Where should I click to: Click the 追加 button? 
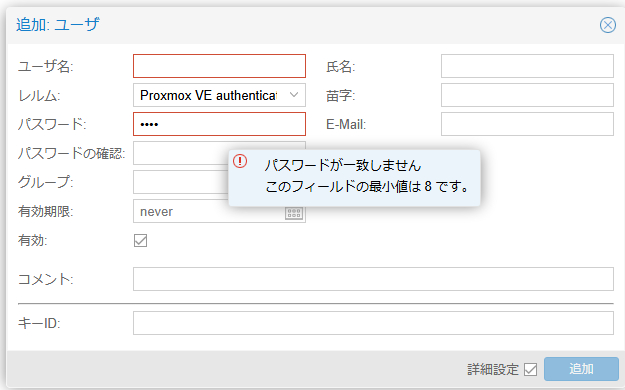click(x=581, y=369)
